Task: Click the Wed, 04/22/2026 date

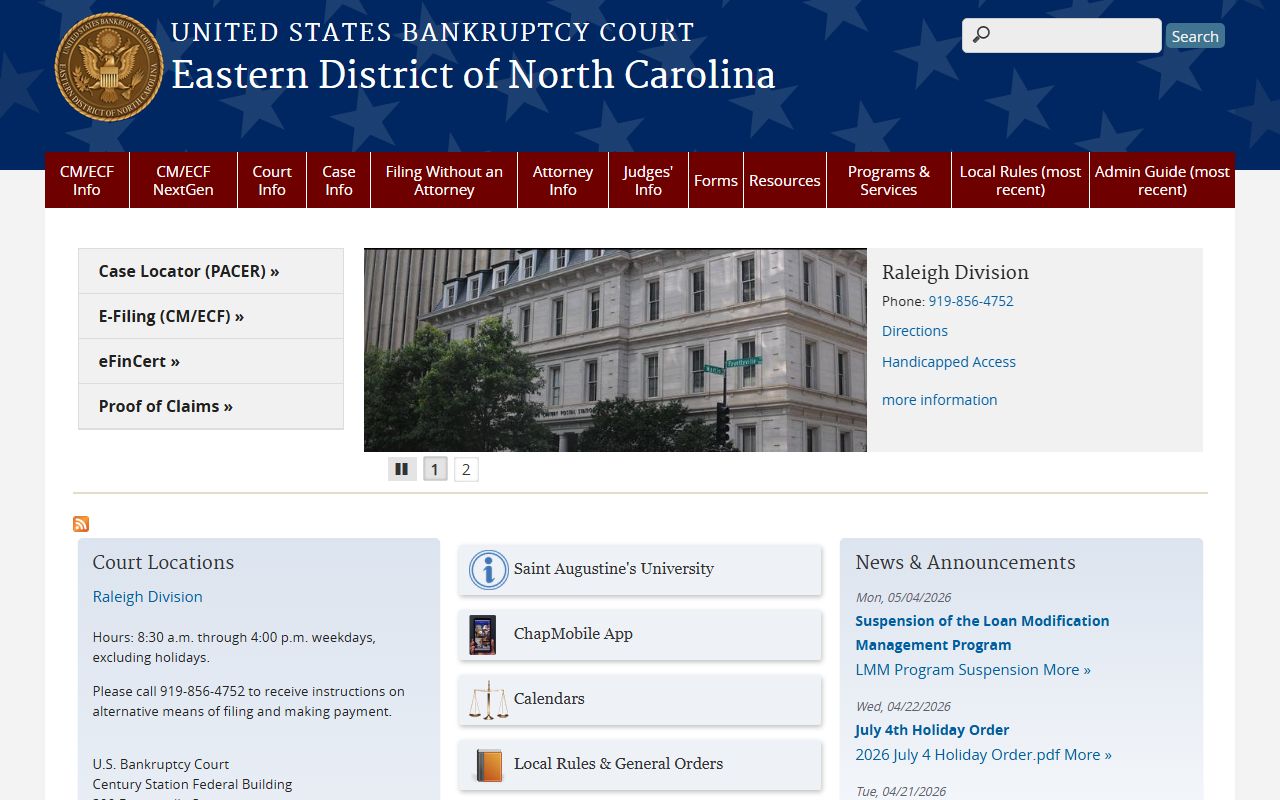Action: click(903, 707)
